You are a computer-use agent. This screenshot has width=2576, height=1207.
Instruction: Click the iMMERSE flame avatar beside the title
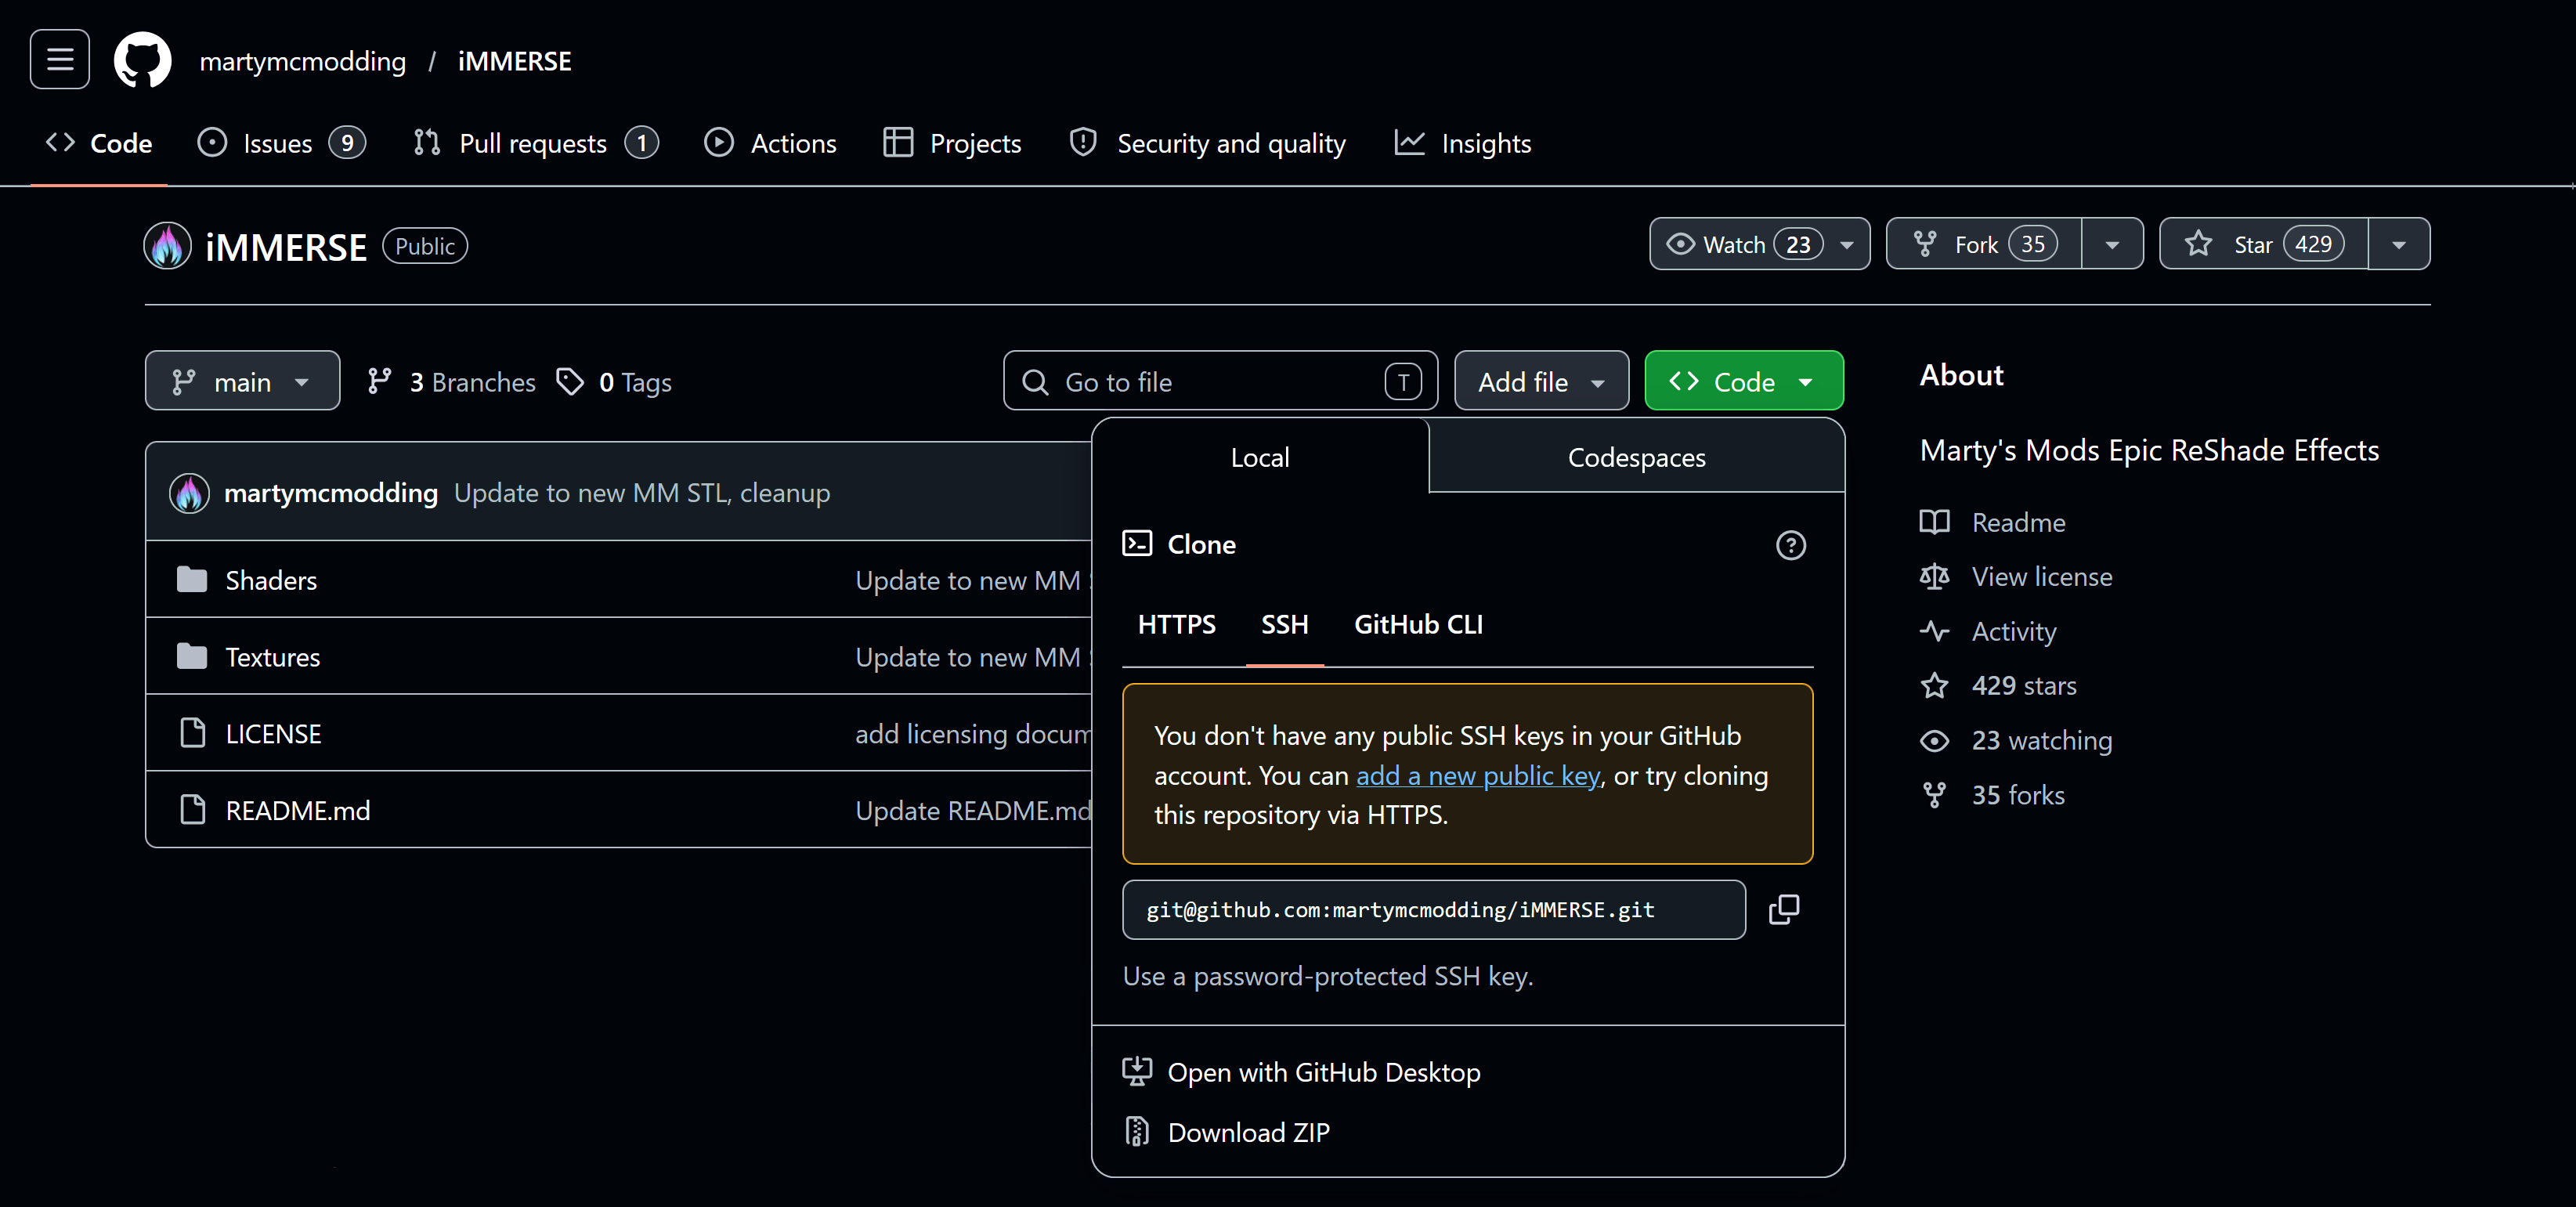[x=168, y=246]
